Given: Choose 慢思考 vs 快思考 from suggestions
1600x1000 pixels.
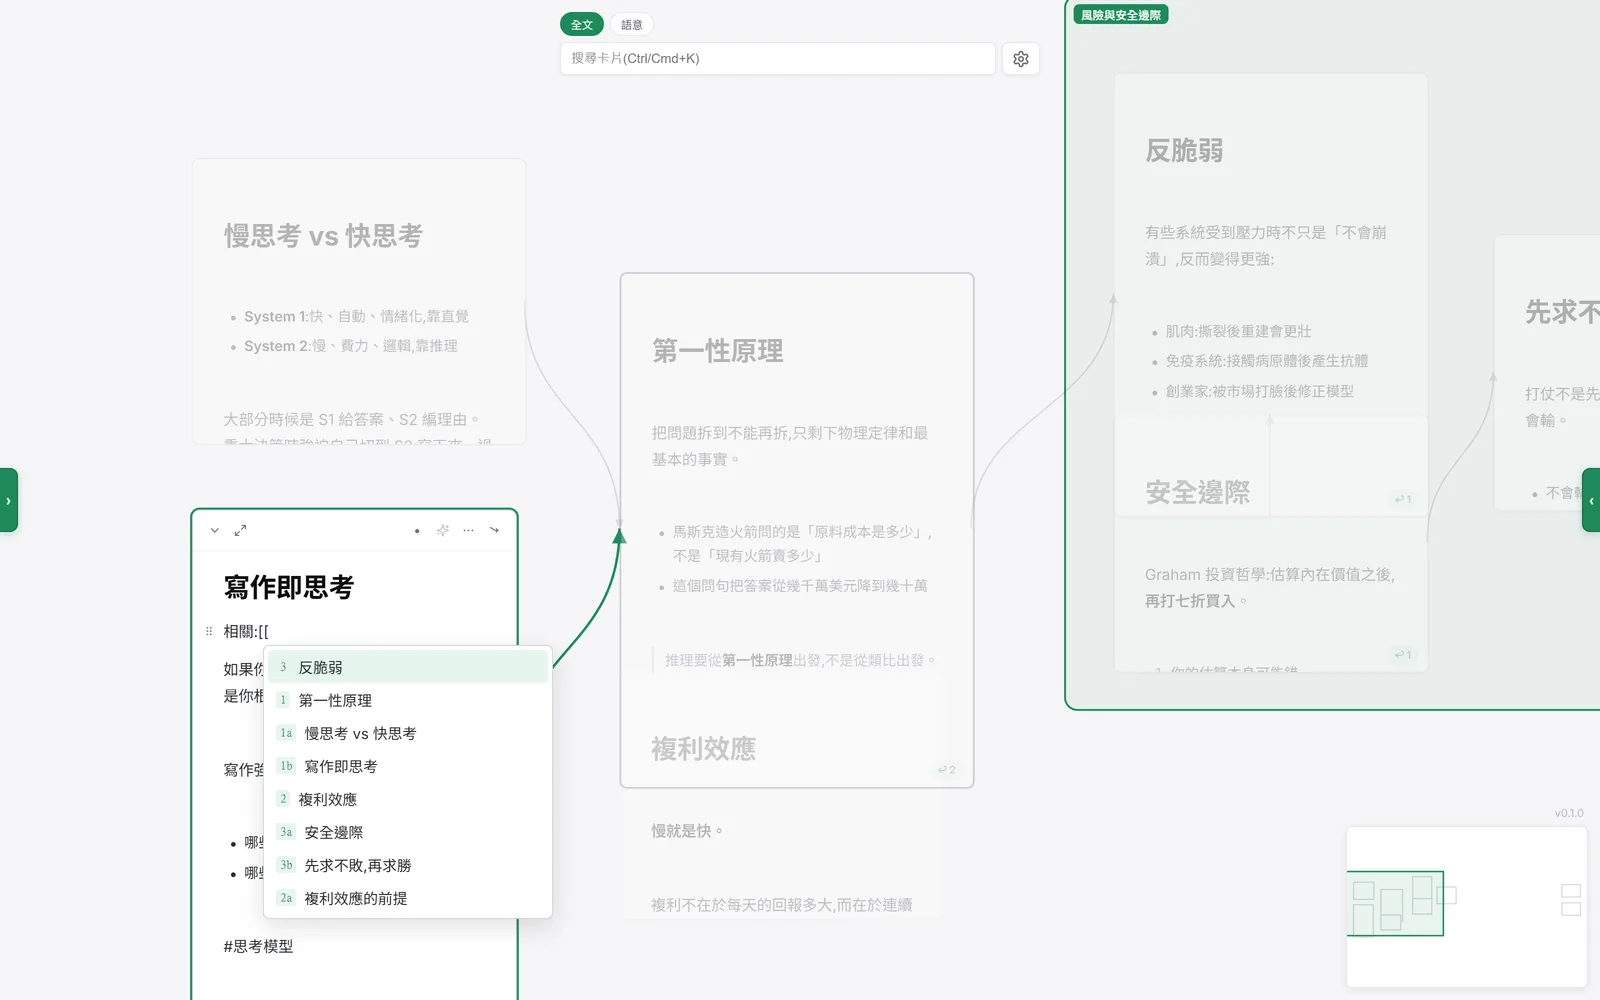Looking at the screenshot, I should click(x=408, y=733).
